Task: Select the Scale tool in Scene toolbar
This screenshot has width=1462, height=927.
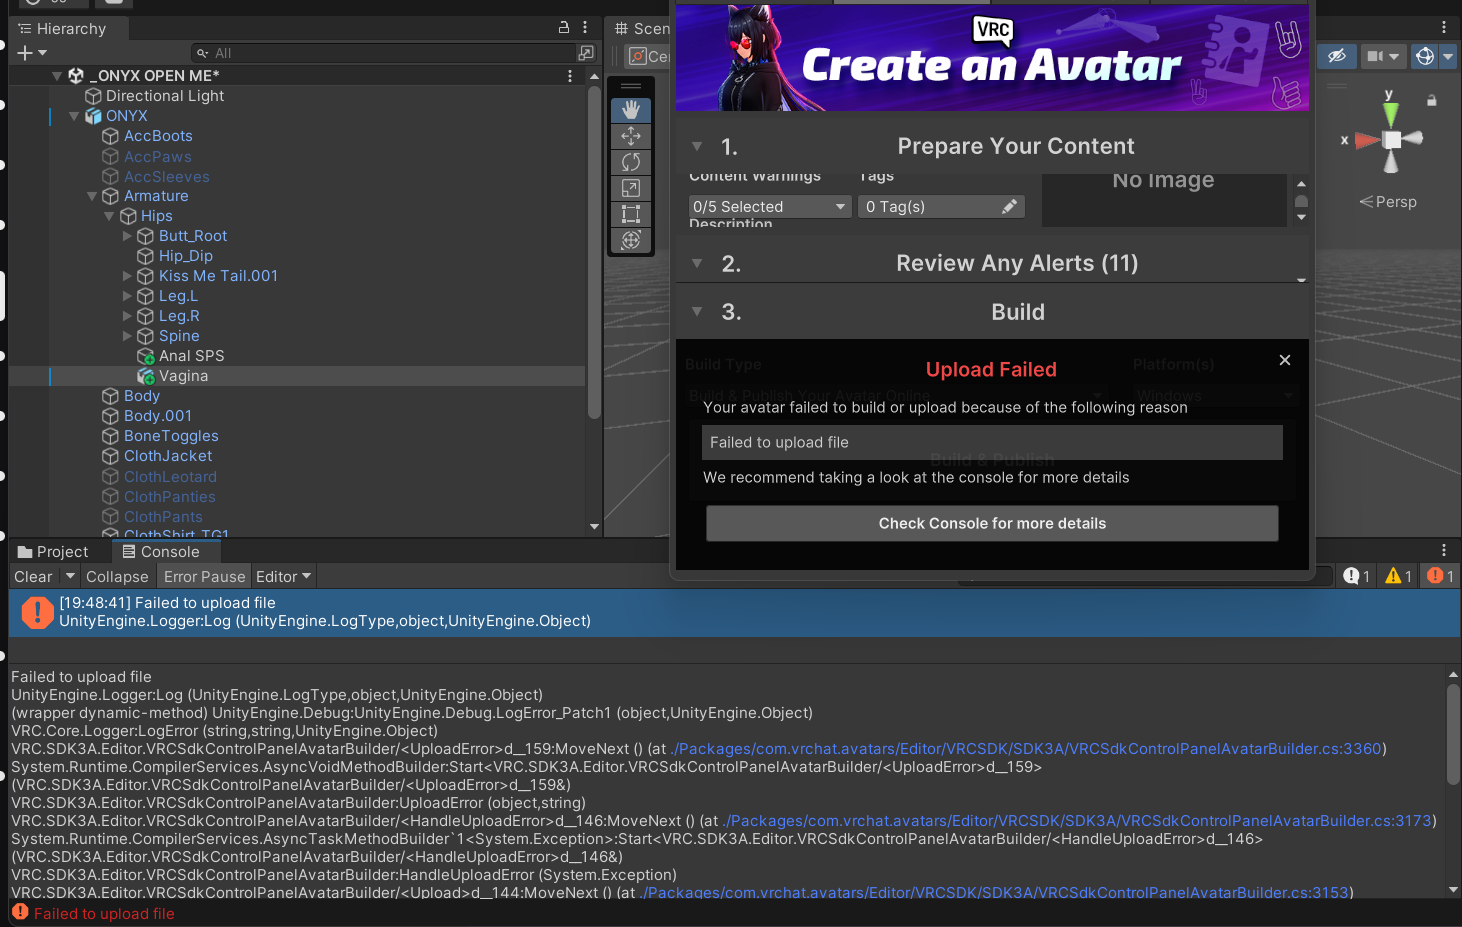Action: [631, 188]
